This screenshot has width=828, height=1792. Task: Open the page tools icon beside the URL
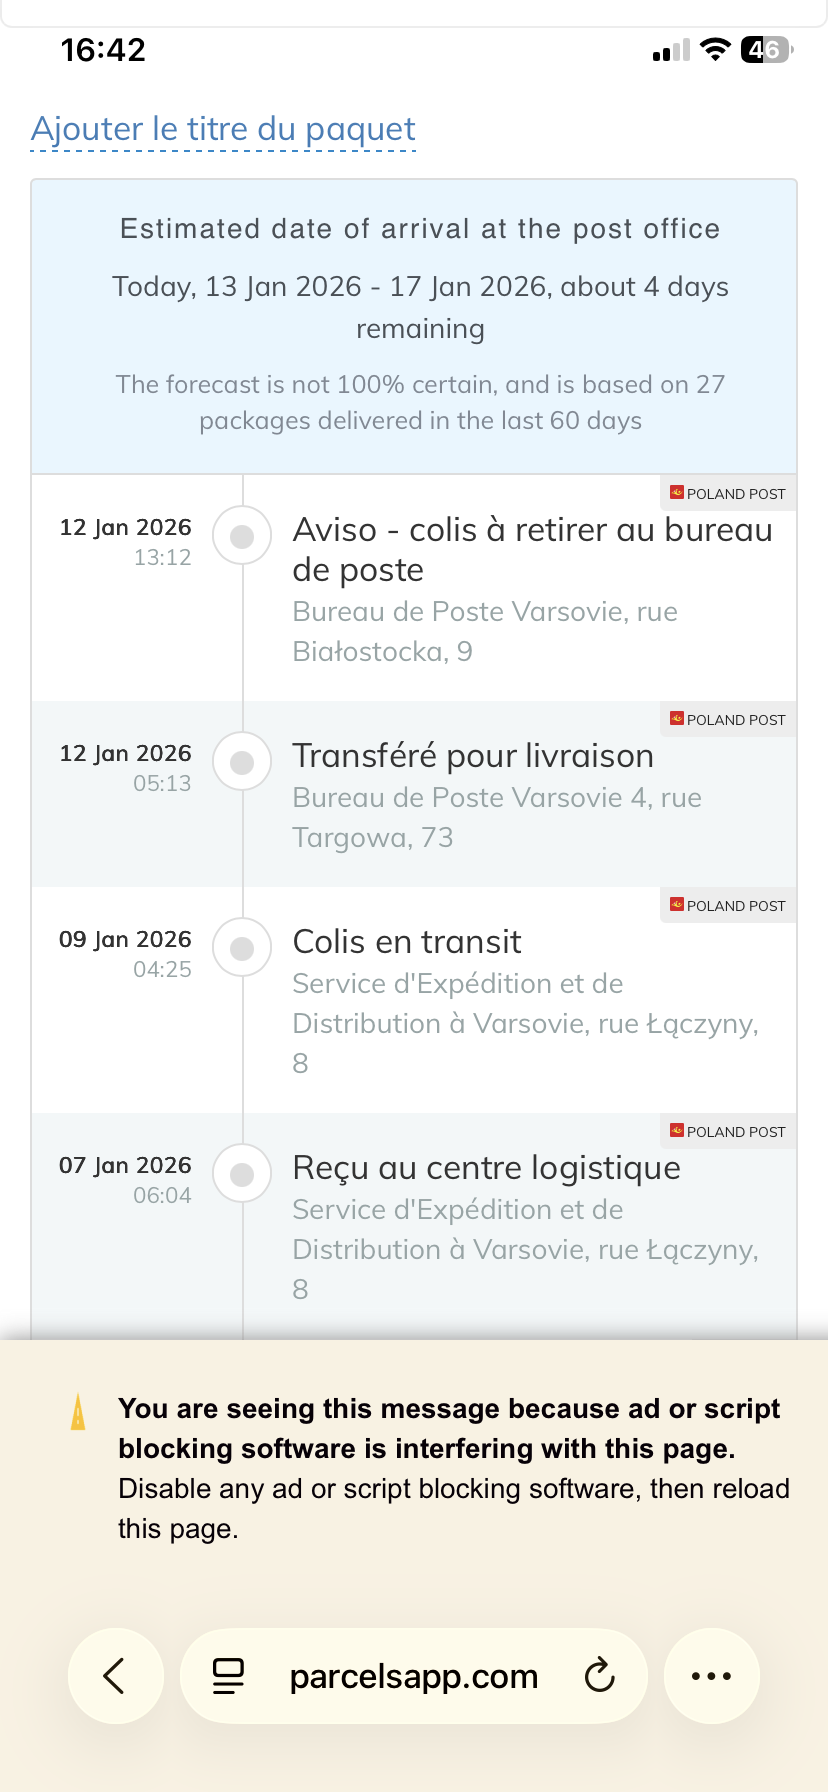tap(228, 1676)
